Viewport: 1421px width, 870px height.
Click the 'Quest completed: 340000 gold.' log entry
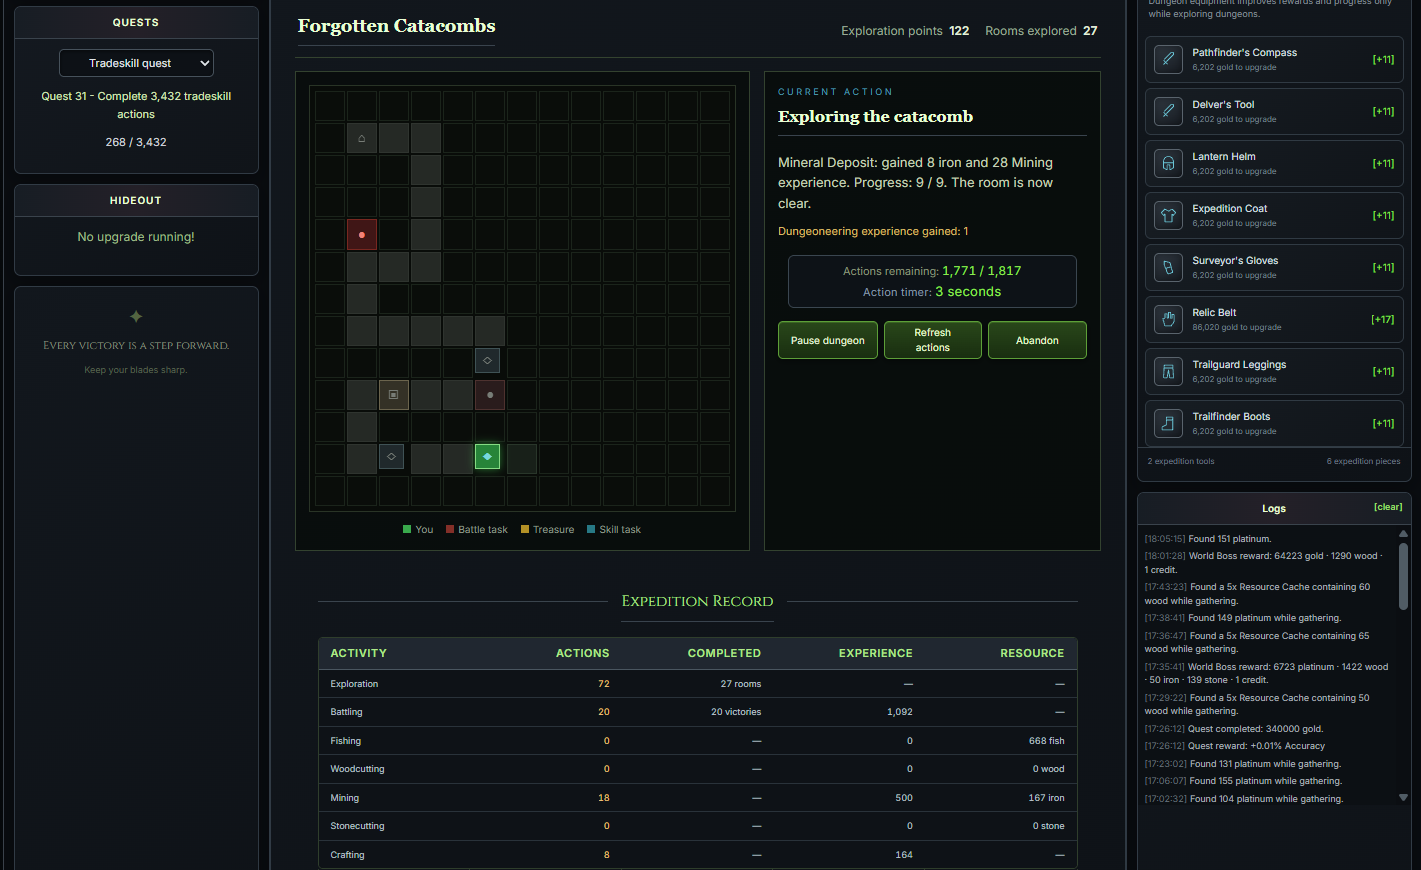1255,729
